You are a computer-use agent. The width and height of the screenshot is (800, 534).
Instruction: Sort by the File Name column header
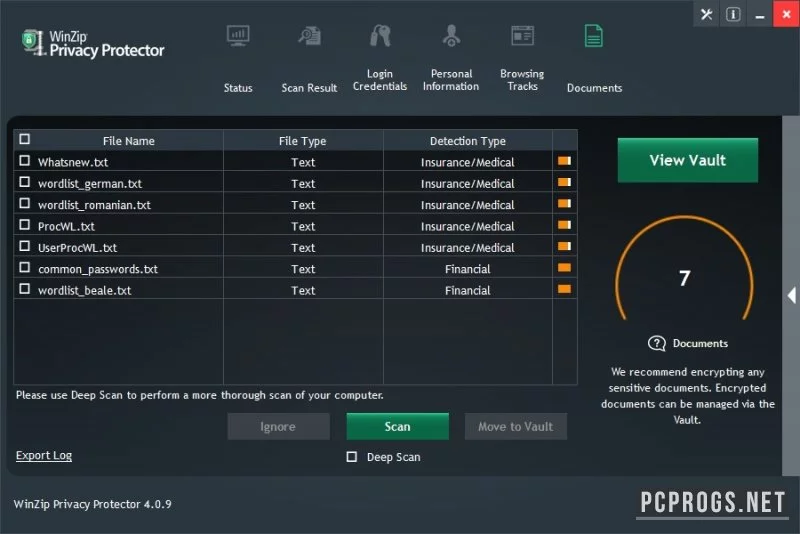point(129,141)
